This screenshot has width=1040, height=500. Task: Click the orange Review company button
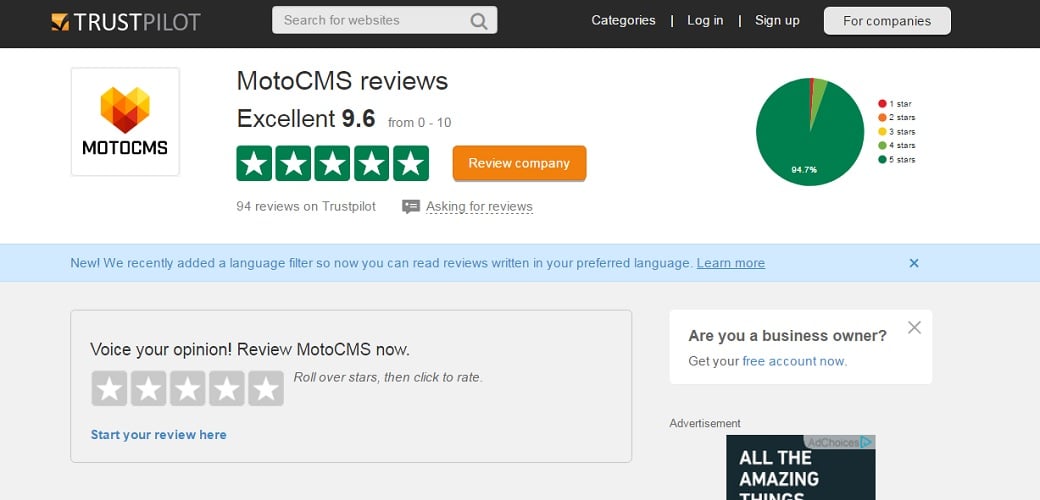point(519,163)
